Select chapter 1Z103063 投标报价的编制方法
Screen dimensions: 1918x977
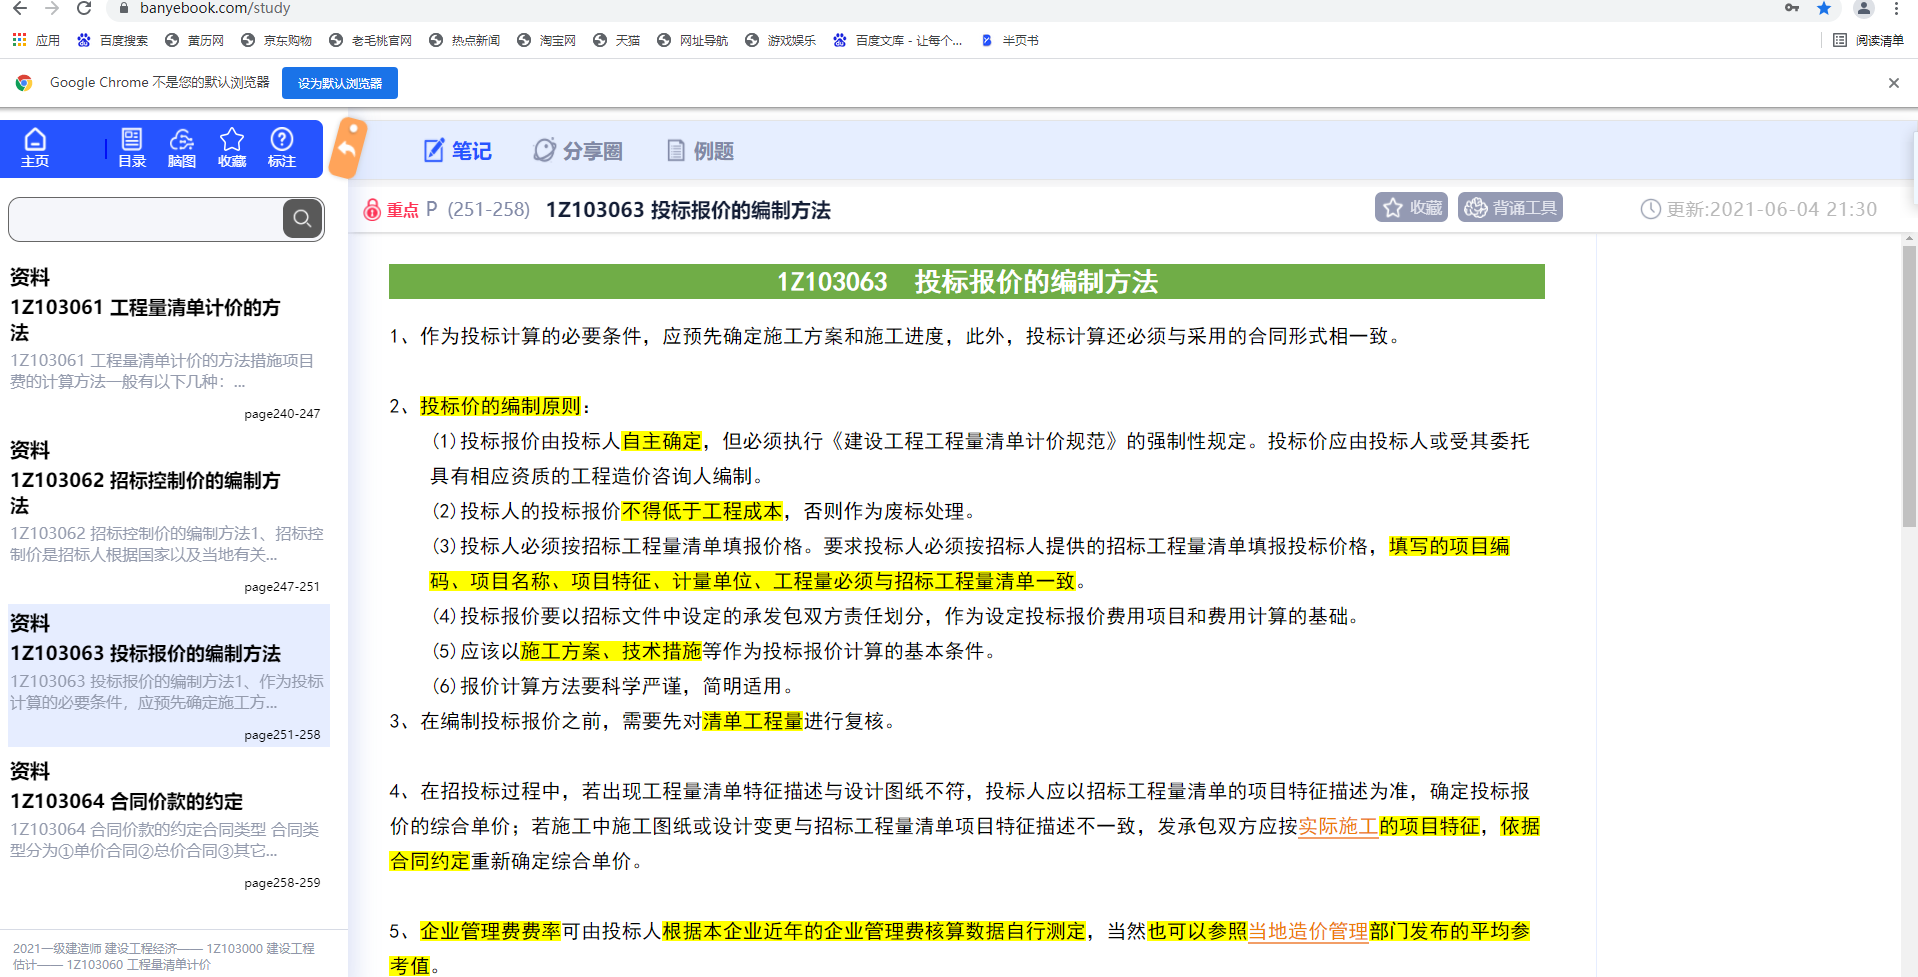(146, 653)
